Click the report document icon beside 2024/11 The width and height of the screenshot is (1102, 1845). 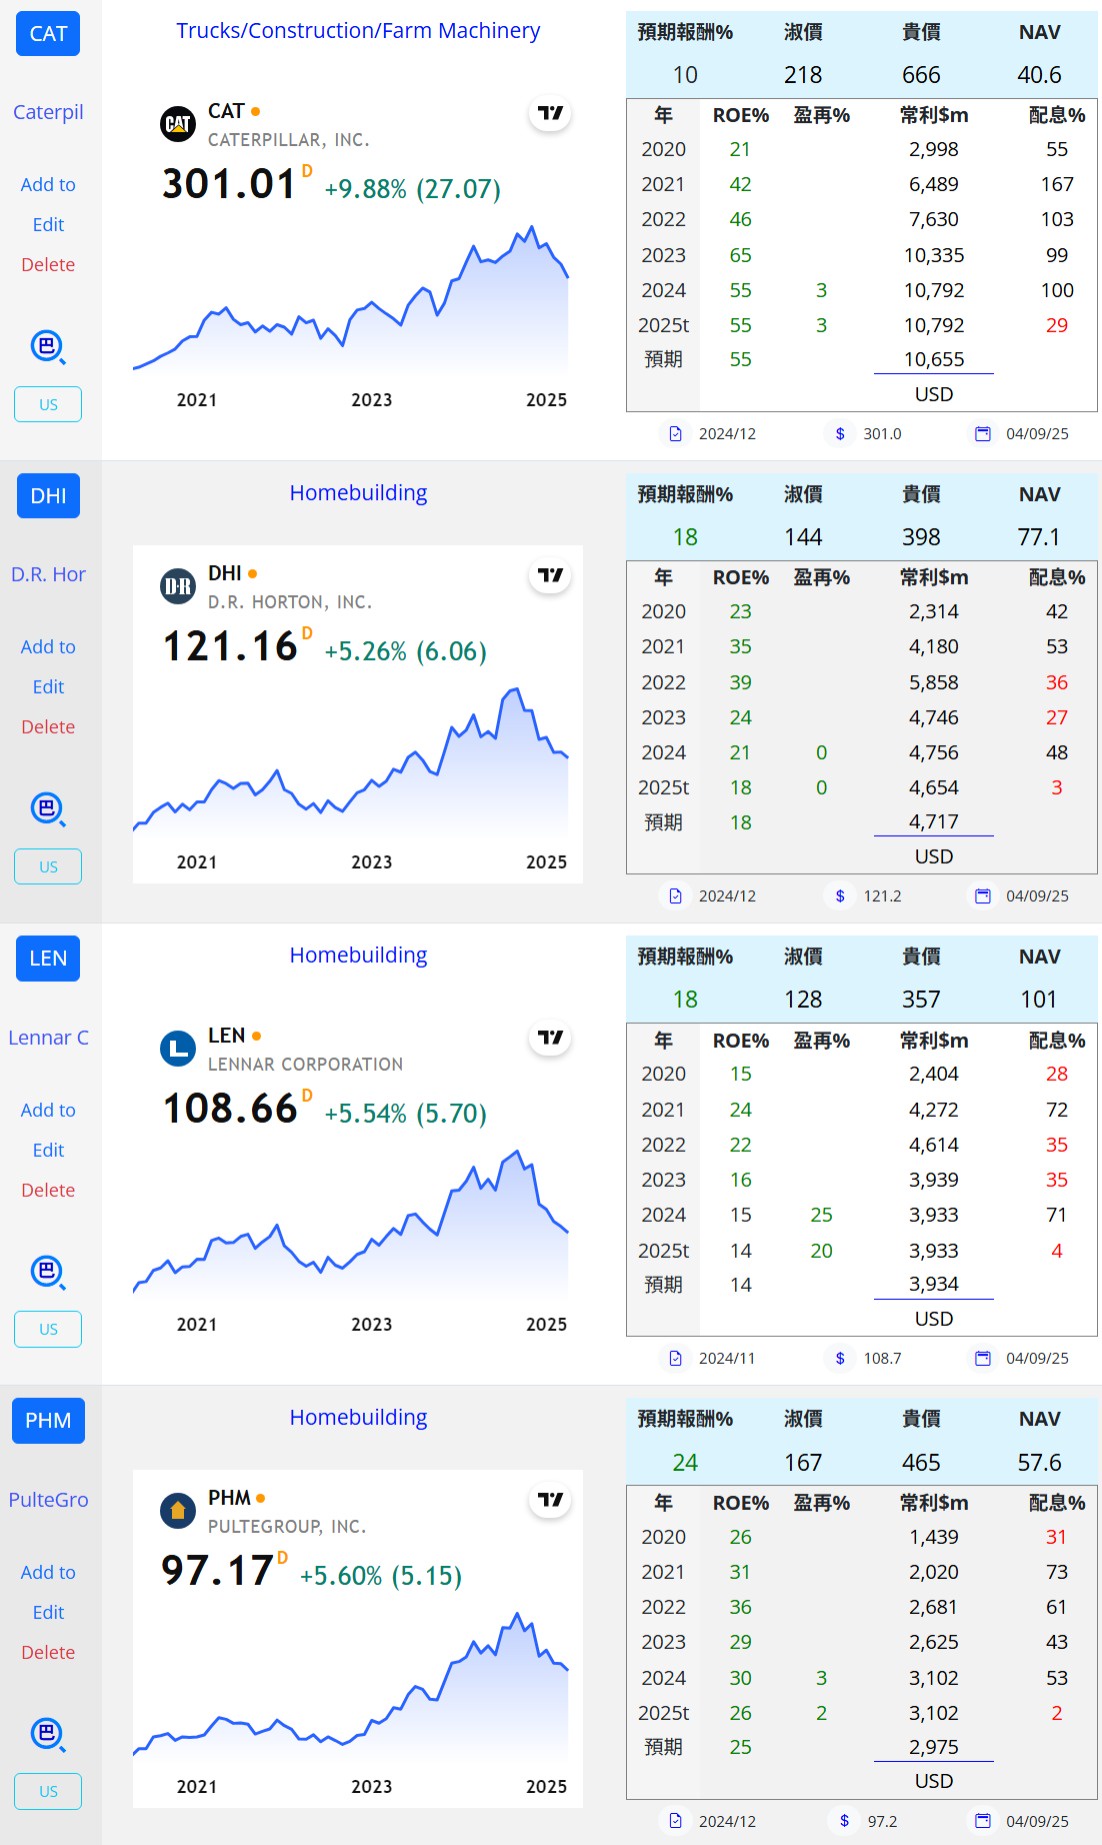pos(676,1358)
